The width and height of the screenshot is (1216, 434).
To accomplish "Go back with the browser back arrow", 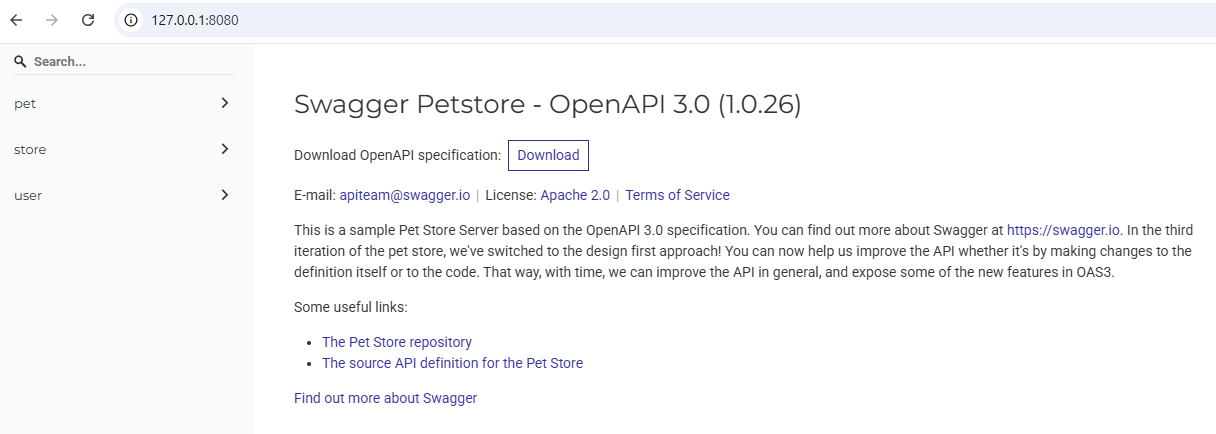I will (x=16, y=20).
